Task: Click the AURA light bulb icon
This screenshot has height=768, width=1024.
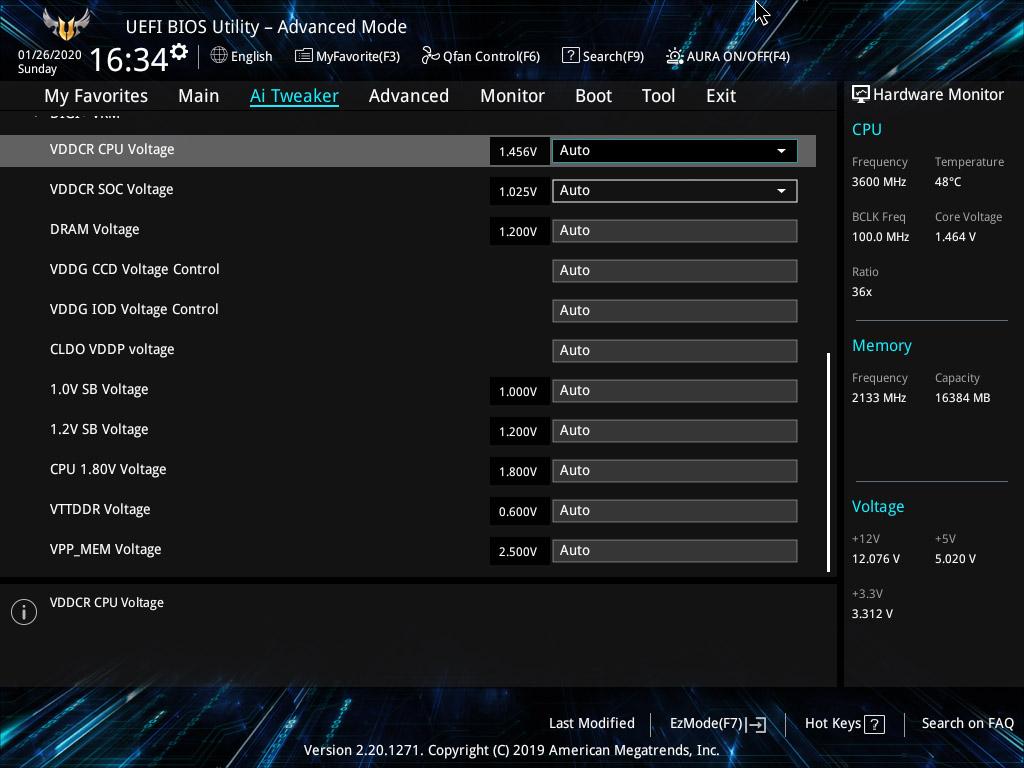Action: click(x=675, y=56)
